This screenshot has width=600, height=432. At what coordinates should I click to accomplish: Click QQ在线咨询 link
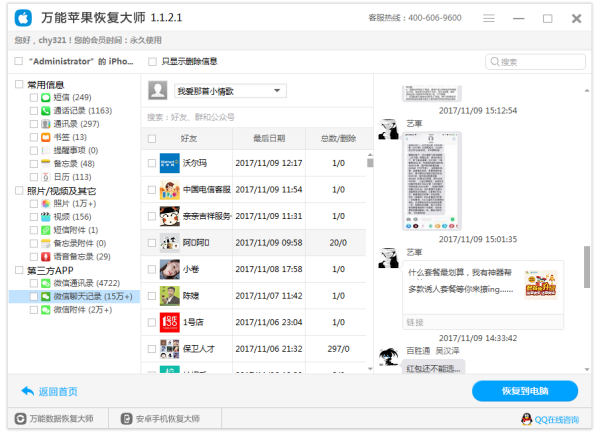(x=557, y=420)
